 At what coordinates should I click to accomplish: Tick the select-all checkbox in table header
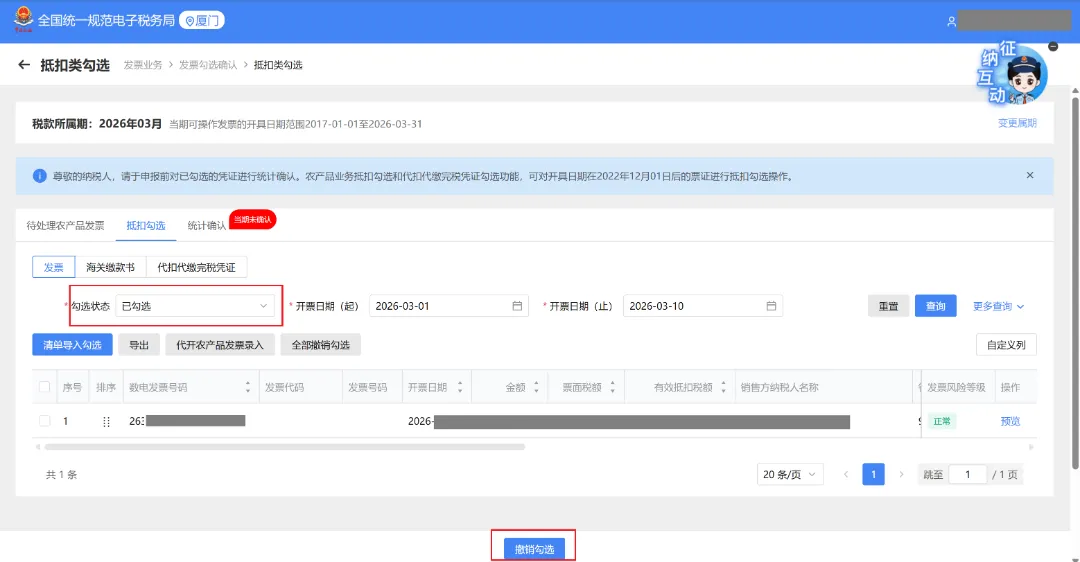click(45, 387)
